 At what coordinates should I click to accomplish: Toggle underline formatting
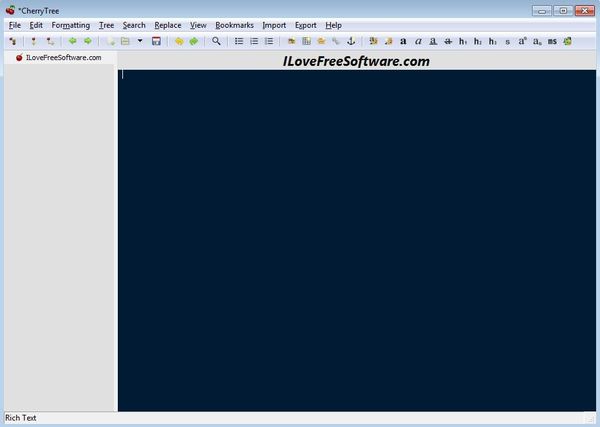click(433, 41)
